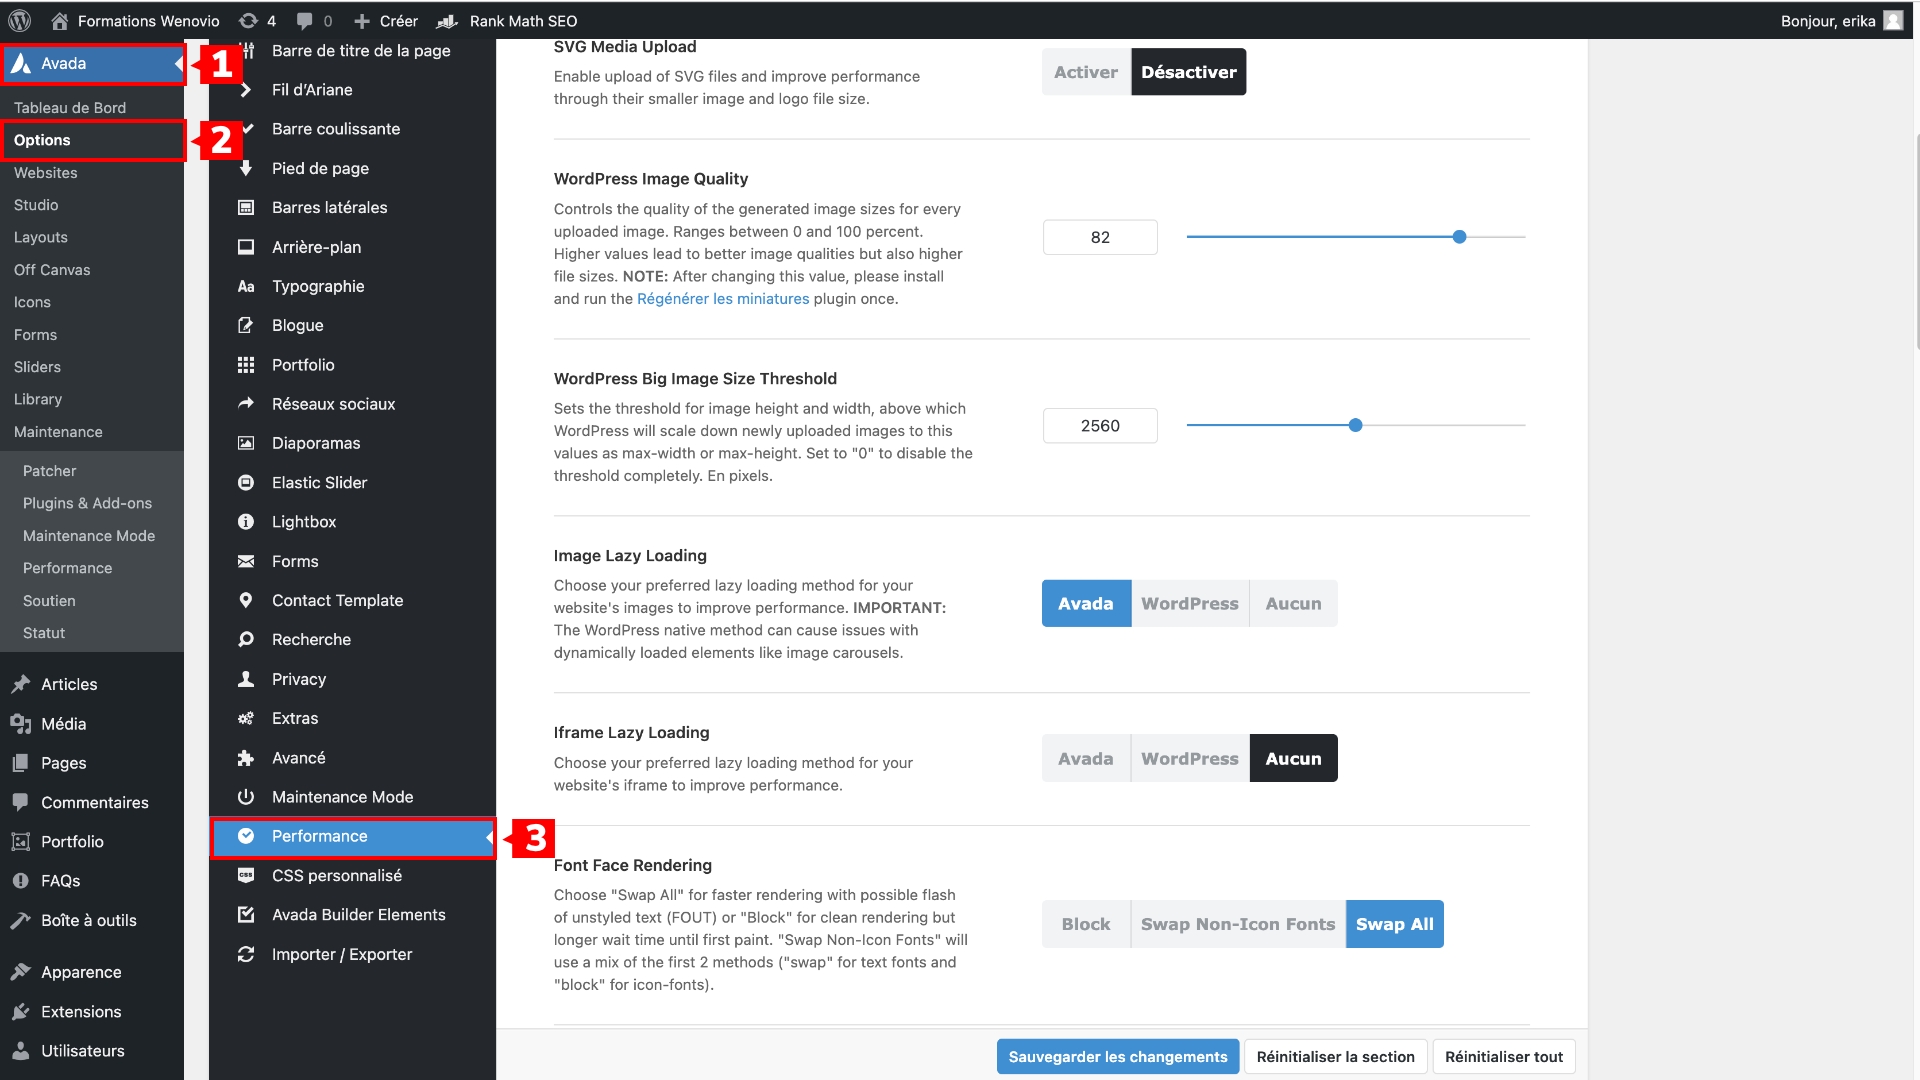This screenshot has width=1920, height=1080.
Task: Click the Maintenance Mode power icon
Action: pos(246,797)
